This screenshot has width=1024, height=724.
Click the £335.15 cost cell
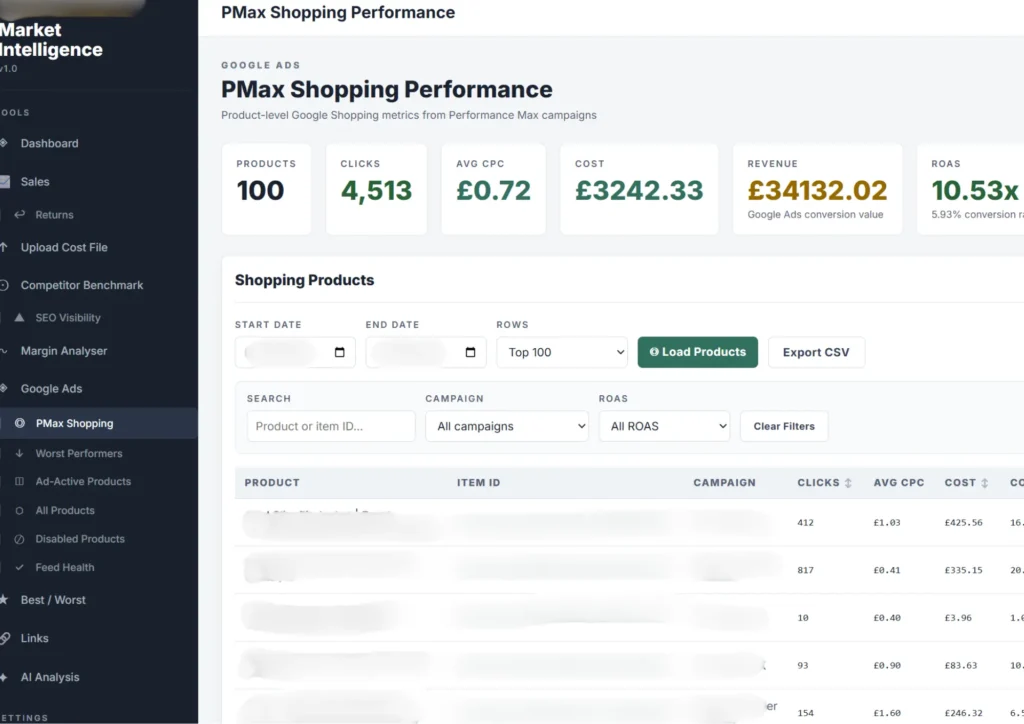(963, 571)
